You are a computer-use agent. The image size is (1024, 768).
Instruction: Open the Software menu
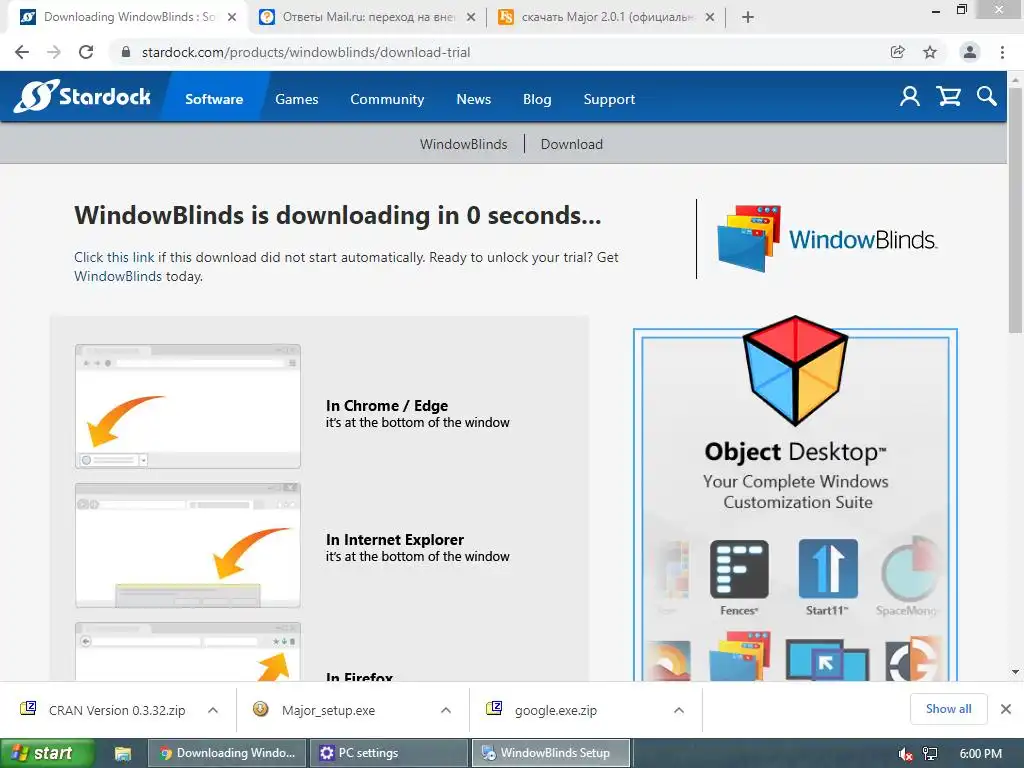[214, 99]
